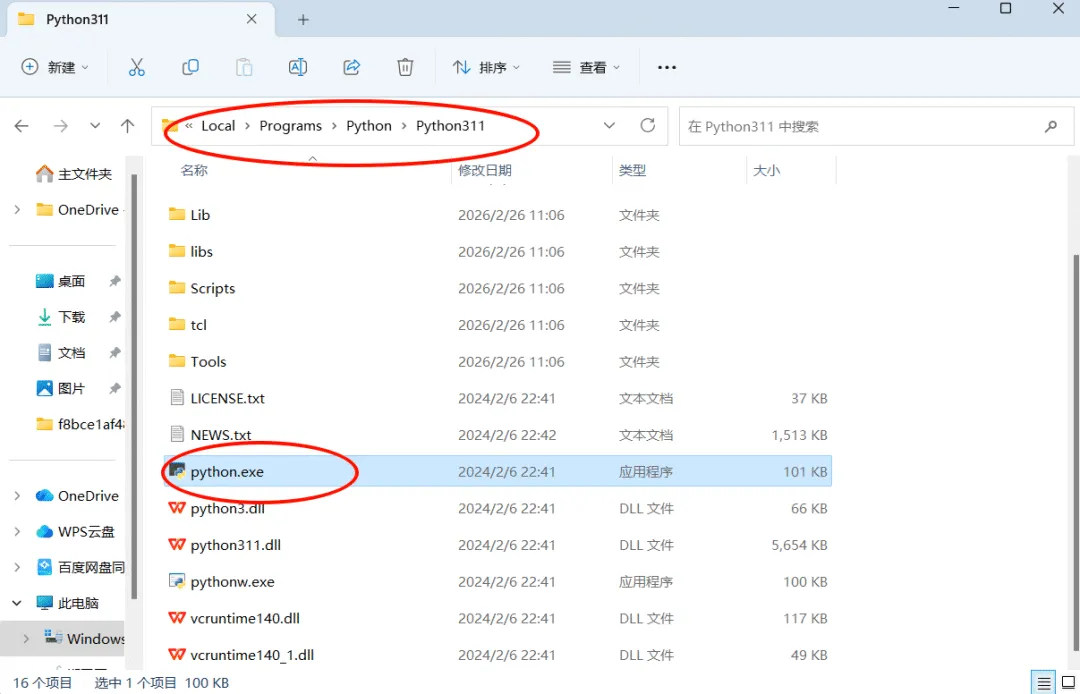
Task: Open a new tab with plus button
Action: (x=303, y=20)
